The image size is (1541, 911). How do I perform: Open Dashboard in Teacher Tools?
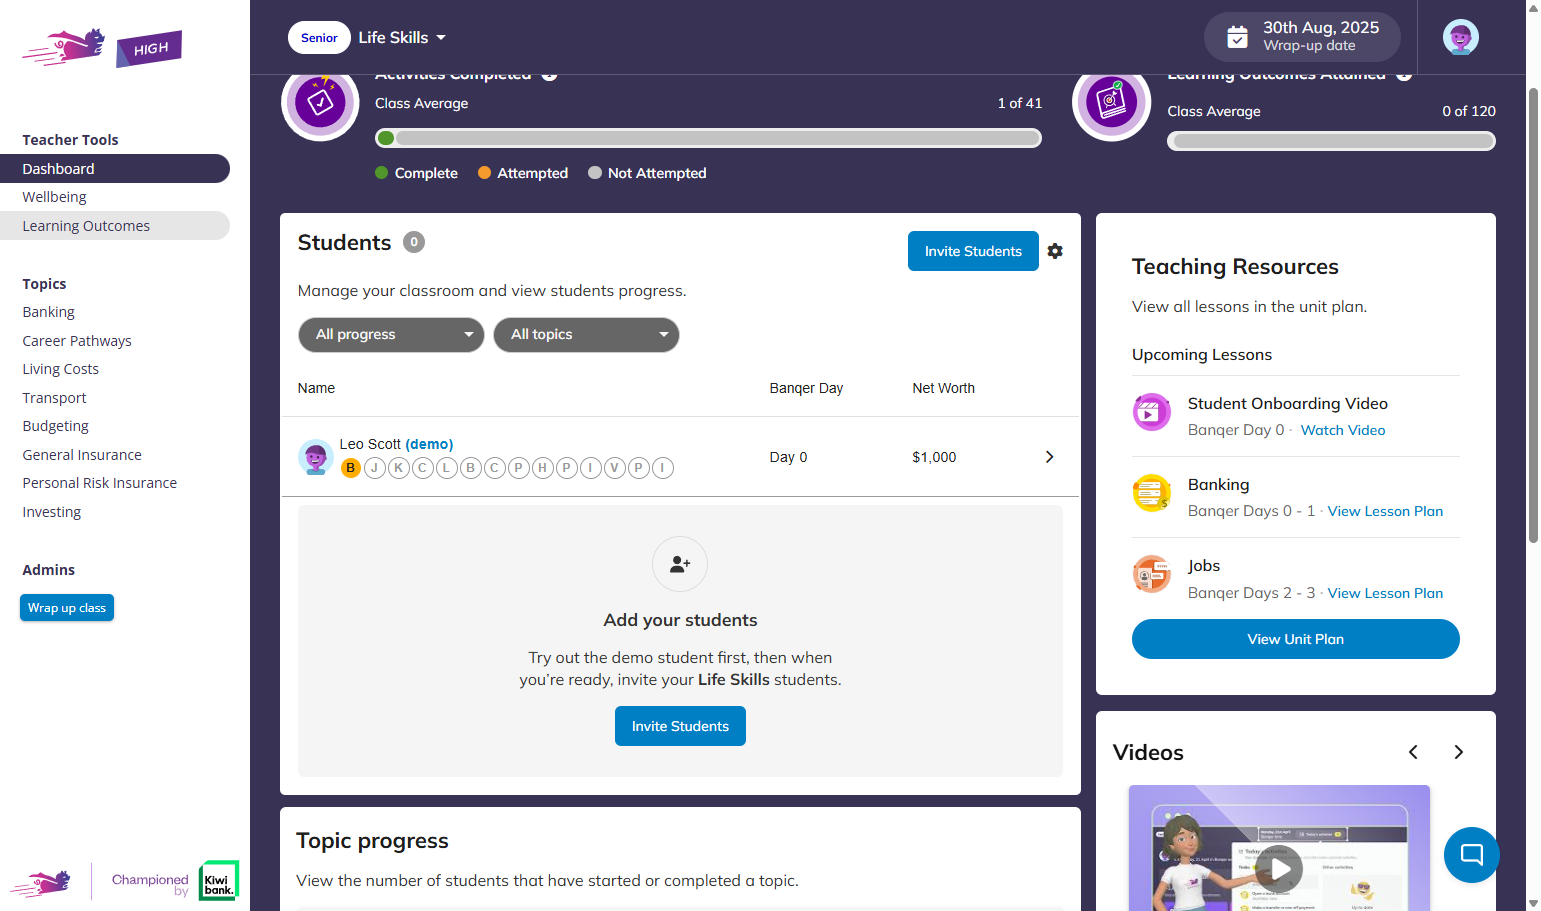115,169
